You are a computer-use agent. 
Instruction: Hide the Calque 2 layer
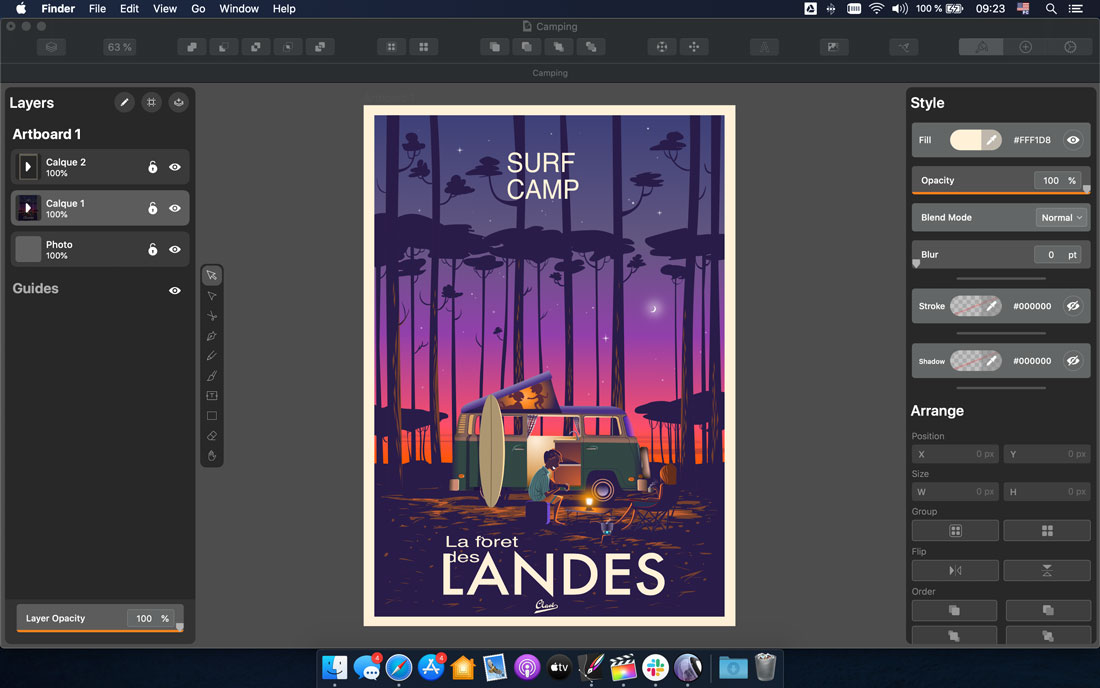(174, 167)
